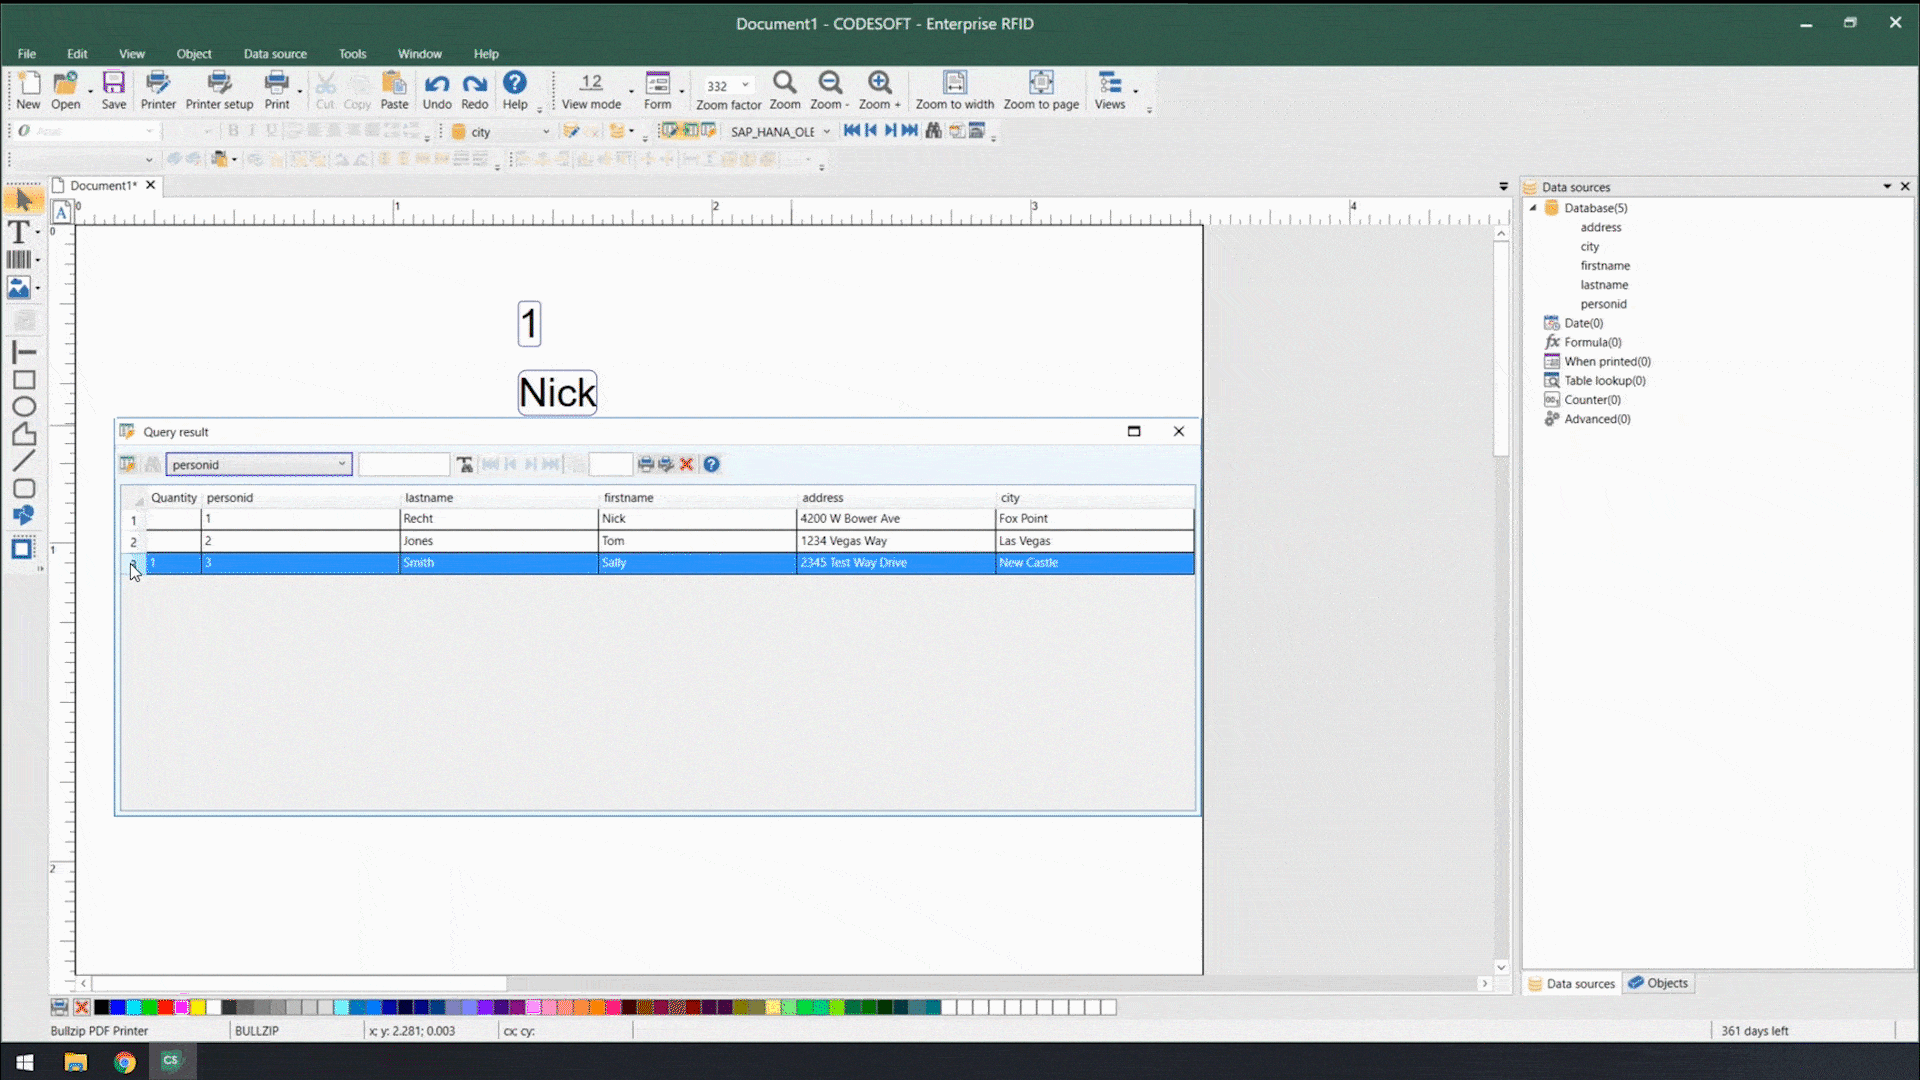1920x1080 pixels.
Task: Open the Zoom to width tool
Action: pyautogui.click(x=955, y=90)
